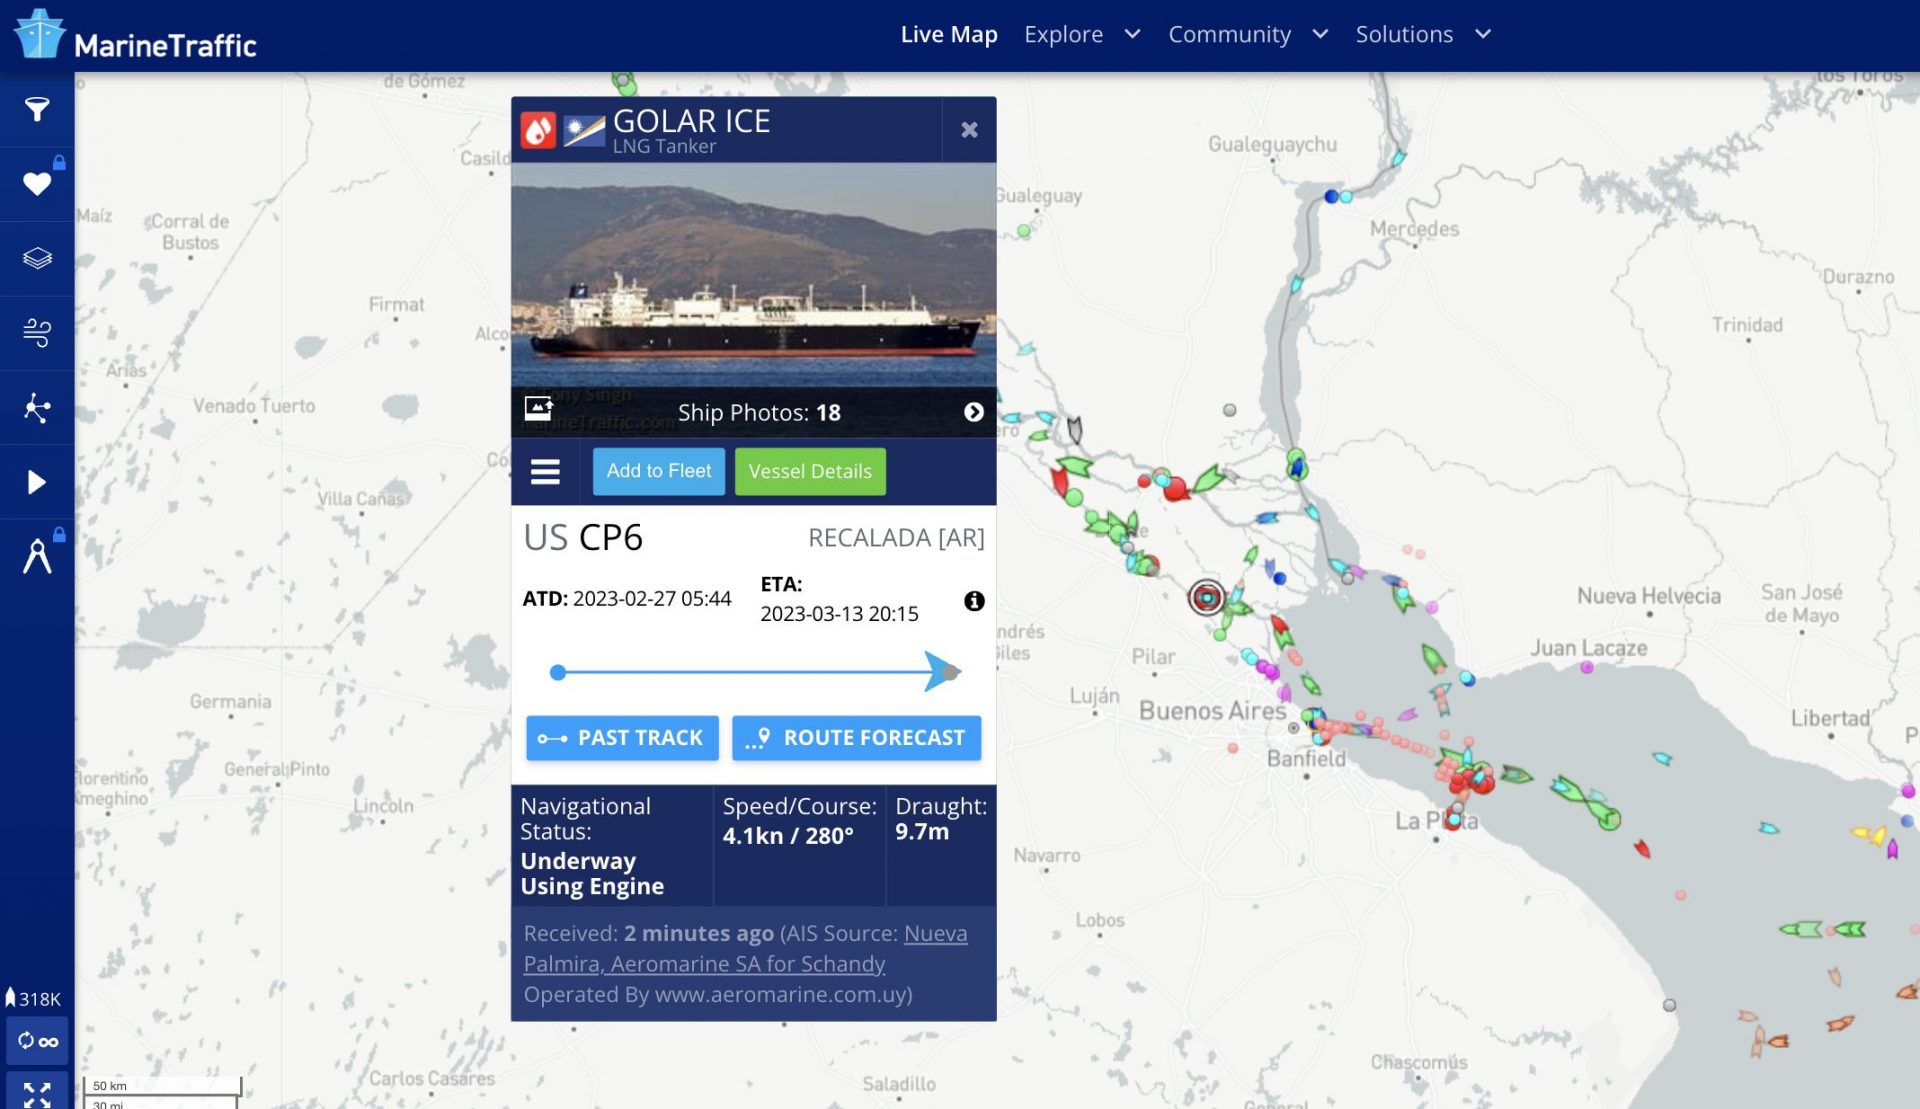Go to next ship photo arrow
This screenshot has width=1920, height=1109.
coord(973,412)
